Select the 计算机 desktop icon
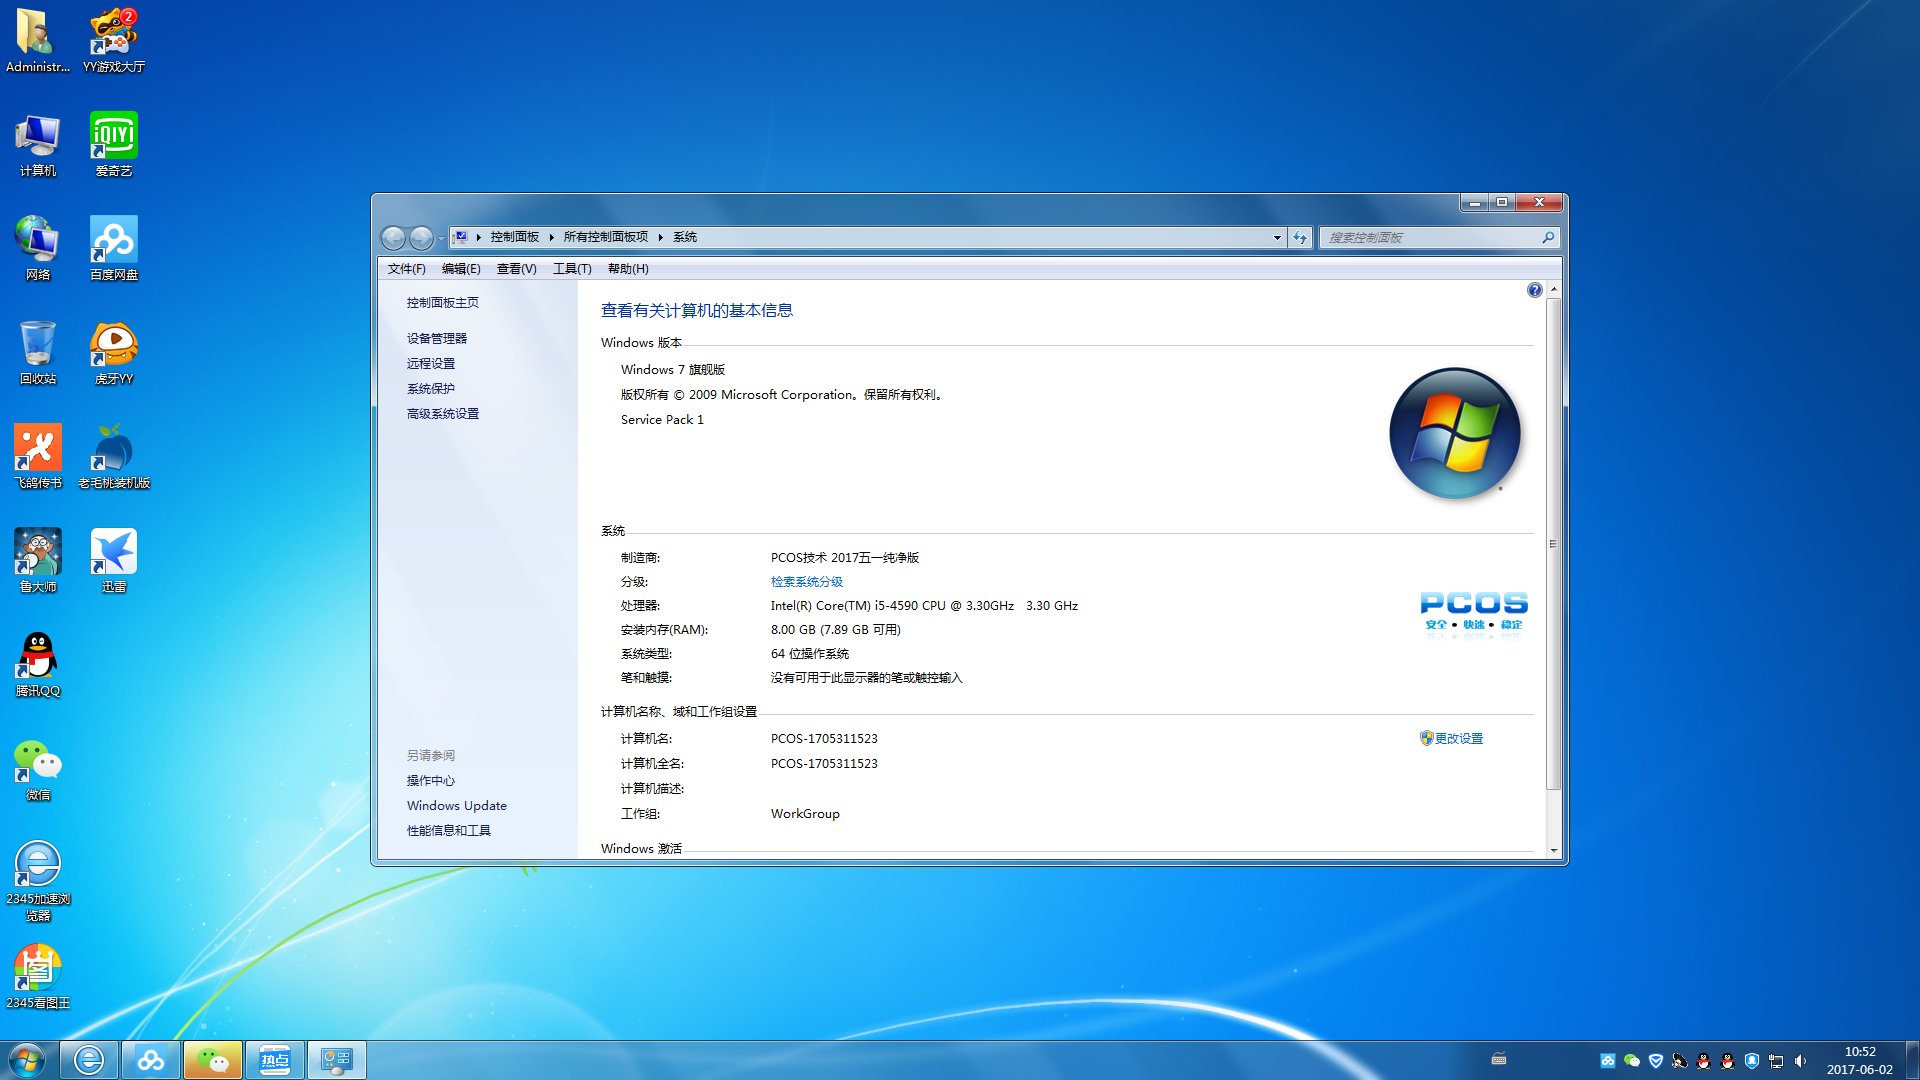The image size is (1920, 1080). 37,144
